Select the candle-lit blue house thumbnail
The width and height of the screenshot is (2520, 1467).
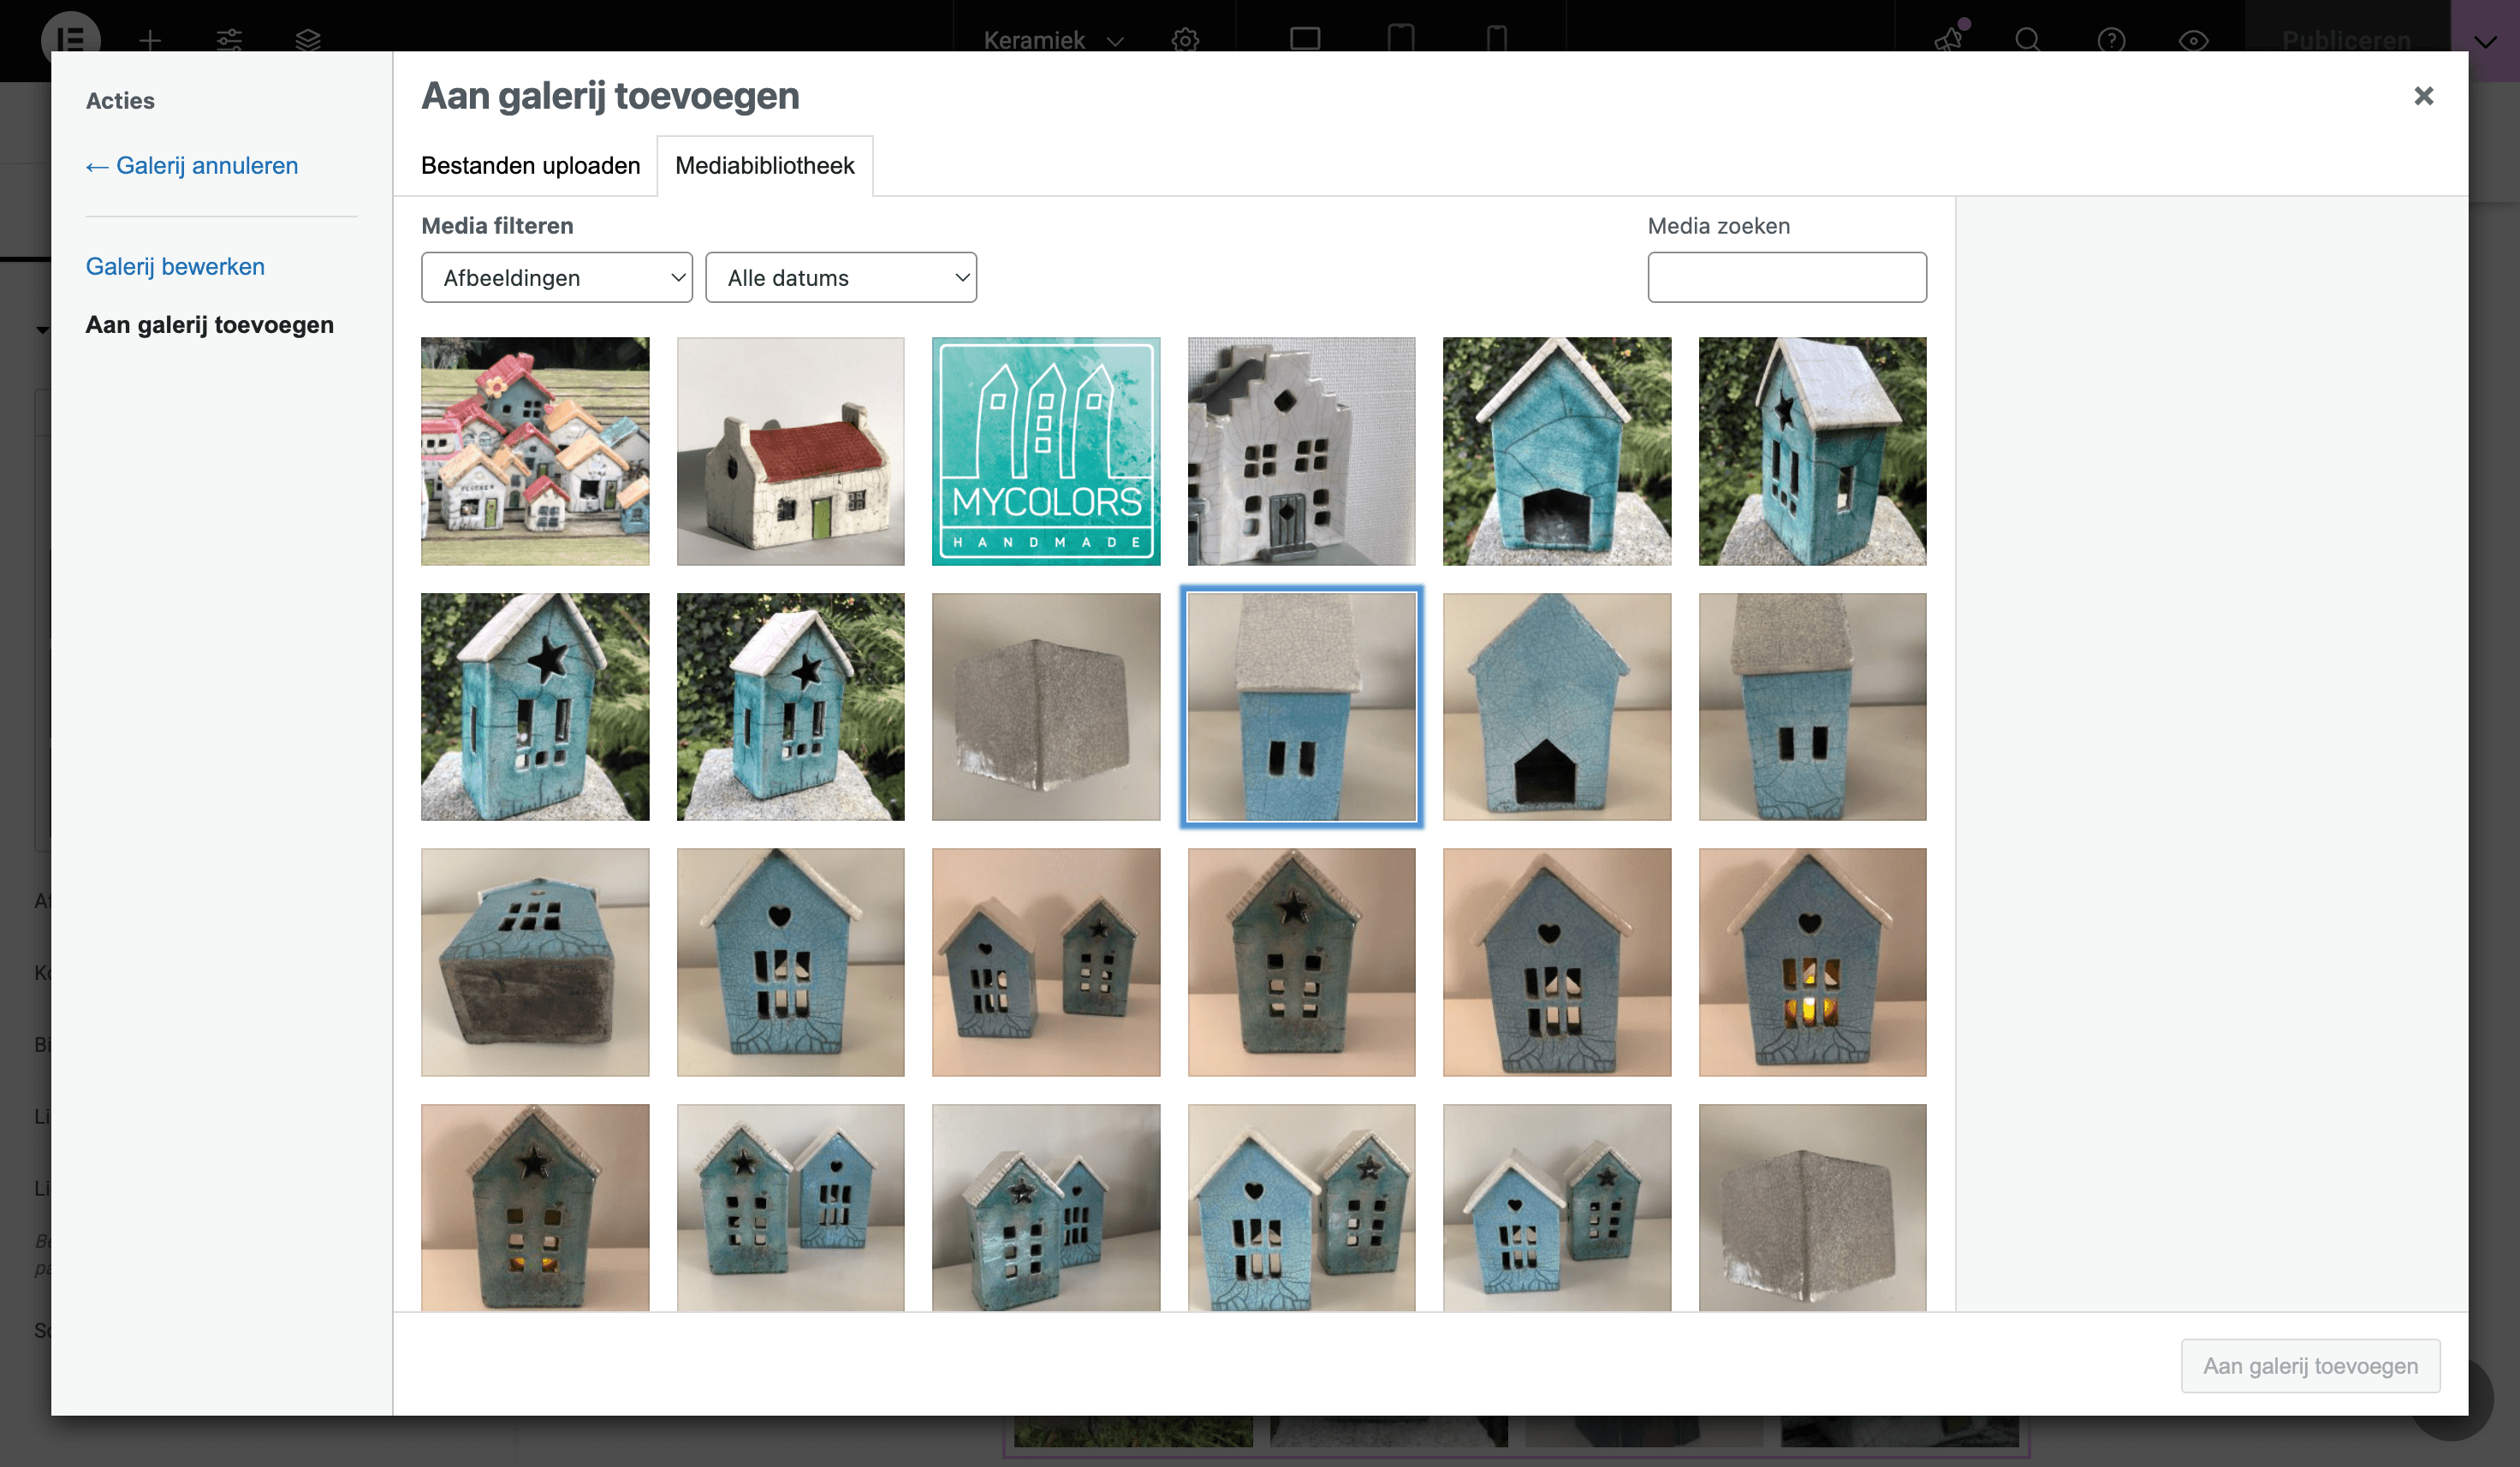point(1812,962)
